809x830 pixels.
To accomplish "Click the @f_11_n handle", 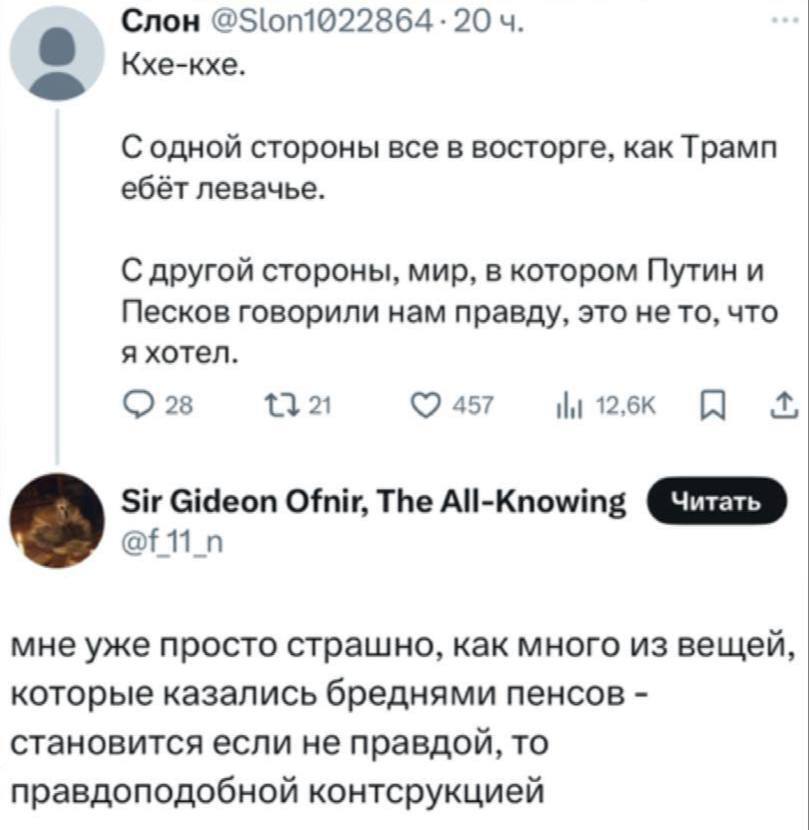I will 166,540.
